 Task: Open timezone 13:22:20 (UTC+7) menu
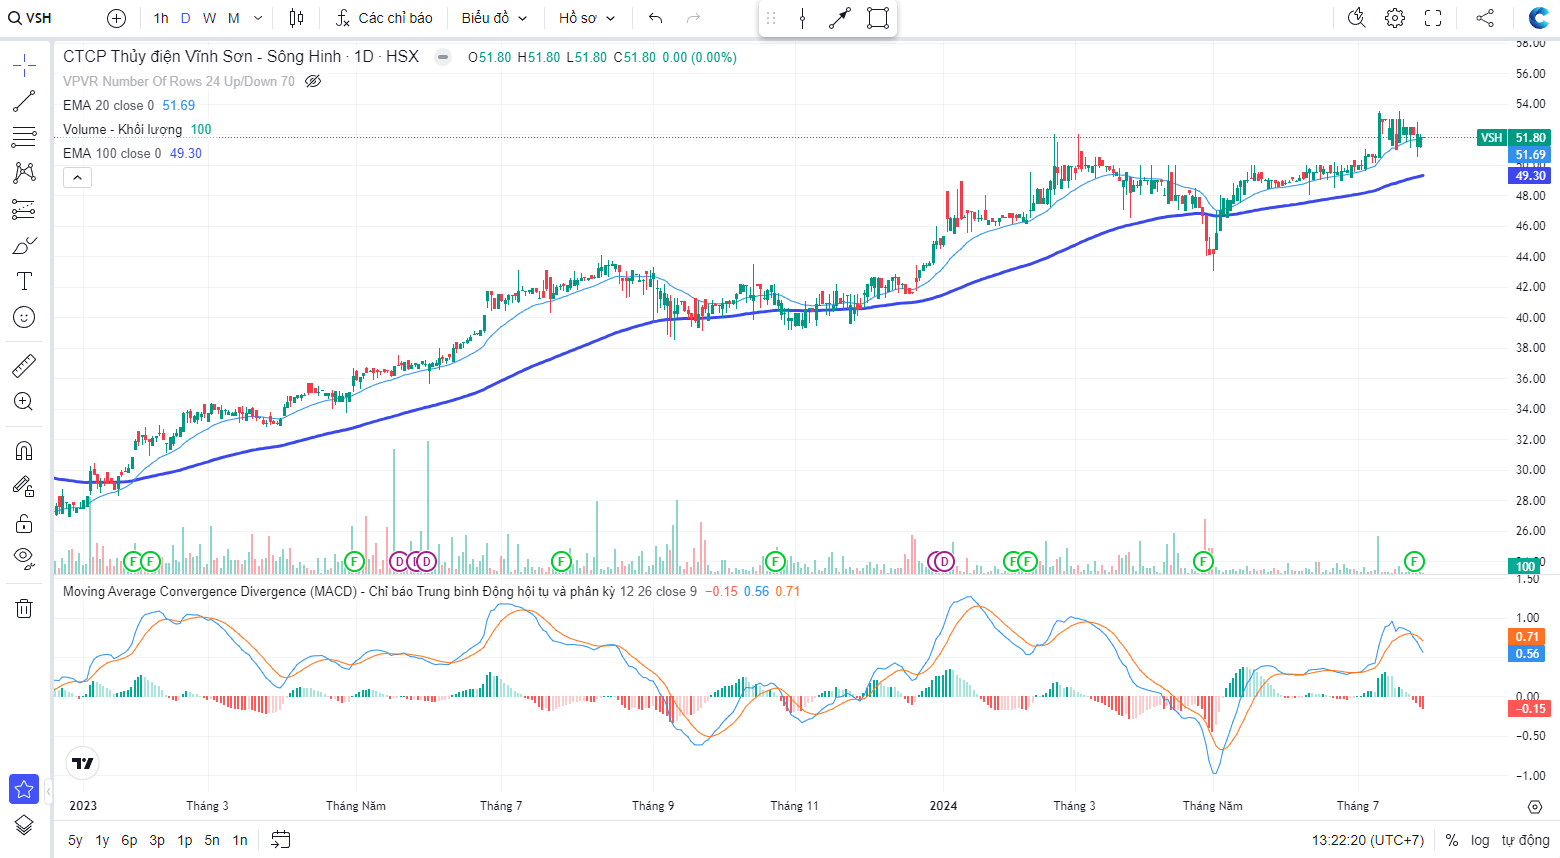(1368, 840)
